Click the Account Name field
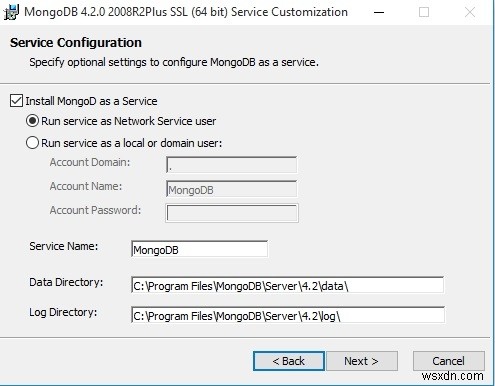Image resolution: width=495 pixels, height=386 pixels. pos(231,189)
